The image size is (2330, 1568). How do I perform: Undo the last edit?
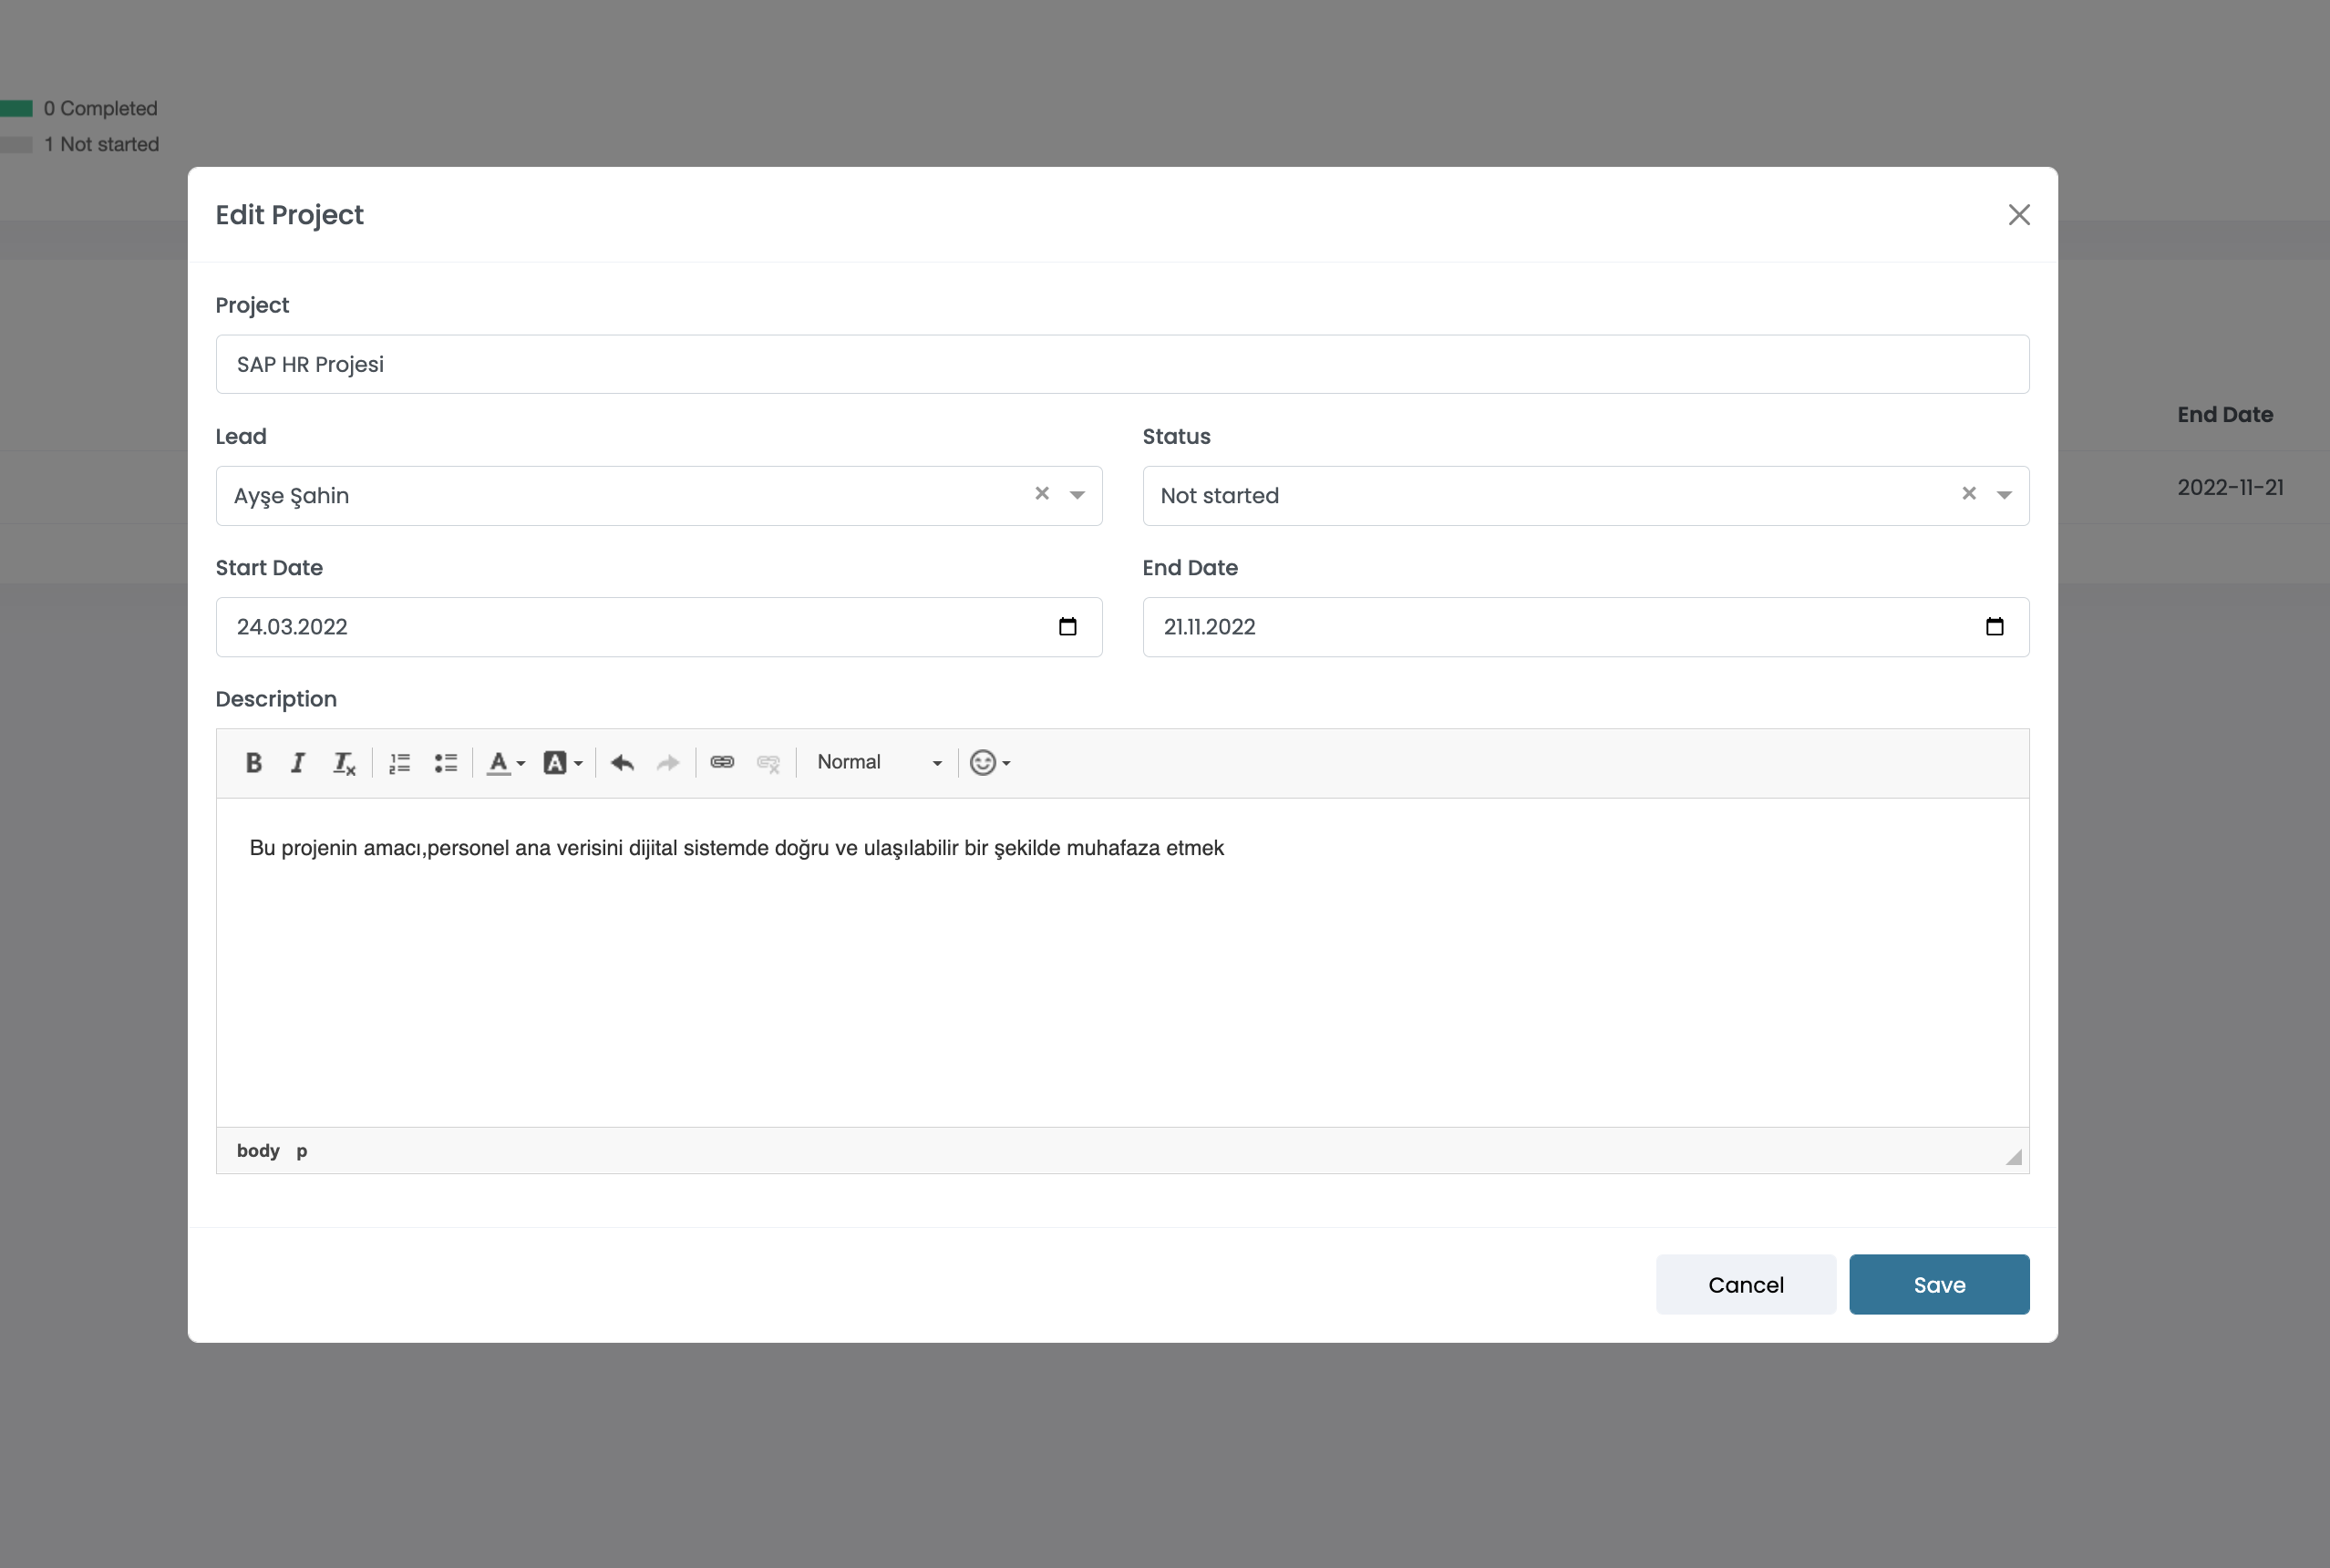pyautogui.click(x=622, y=763)
